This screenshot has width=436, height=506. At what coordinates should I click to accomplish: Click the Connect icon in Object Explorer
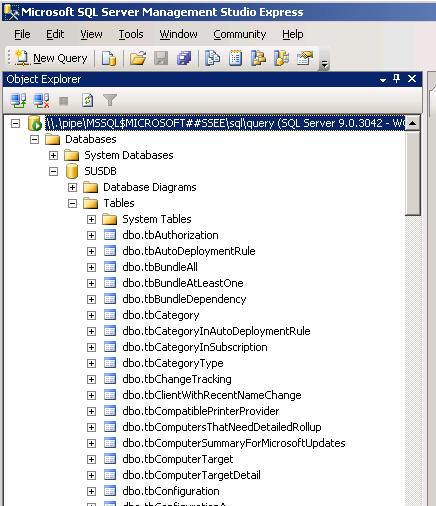tap(18, 100)
